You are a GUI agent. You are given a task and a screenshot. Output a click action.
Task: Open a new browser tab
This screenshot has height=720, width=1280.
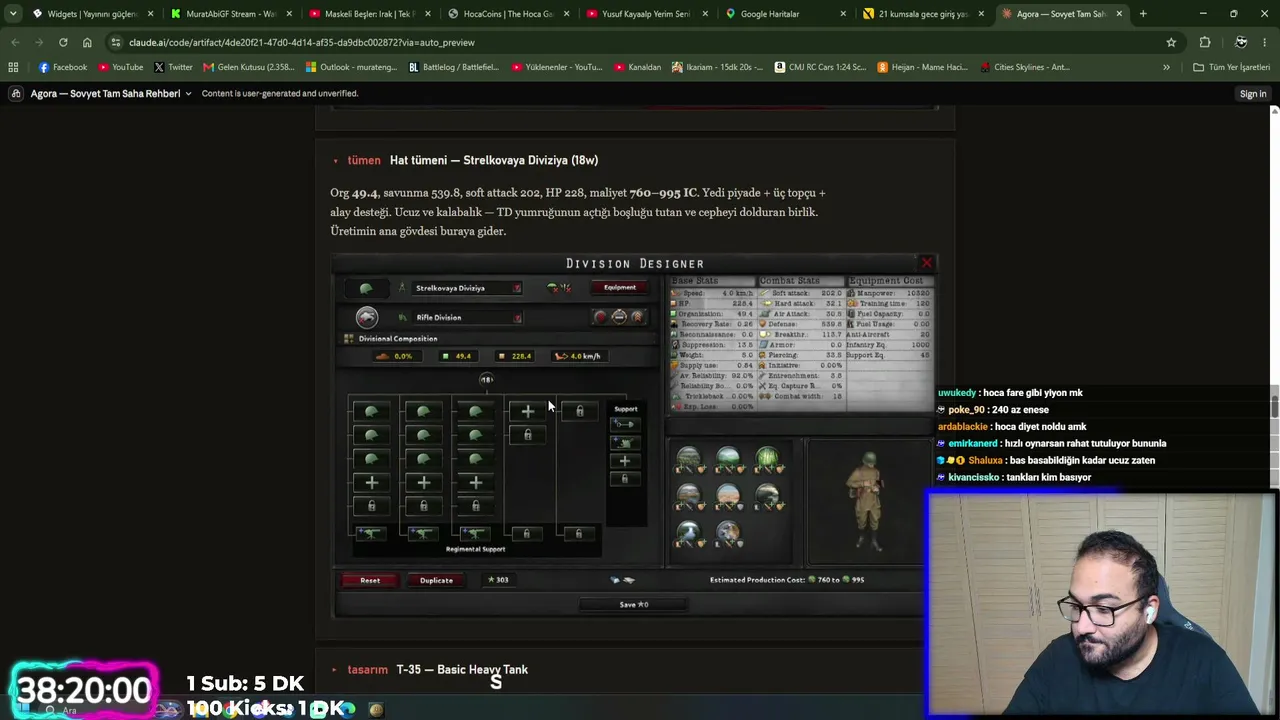(x=1143, y=14)
